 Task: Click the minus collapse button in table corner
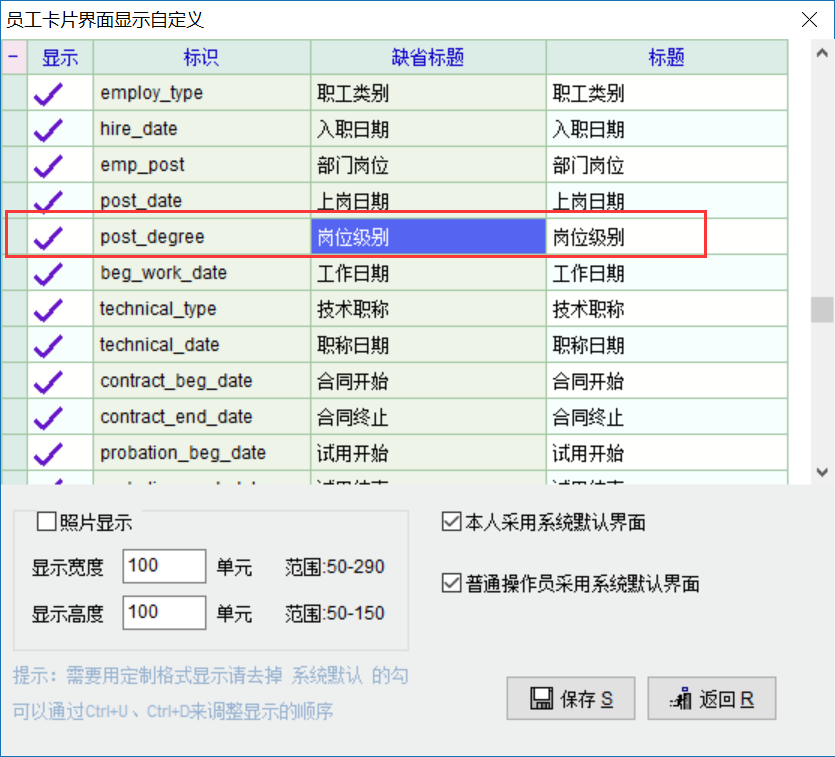13,57
